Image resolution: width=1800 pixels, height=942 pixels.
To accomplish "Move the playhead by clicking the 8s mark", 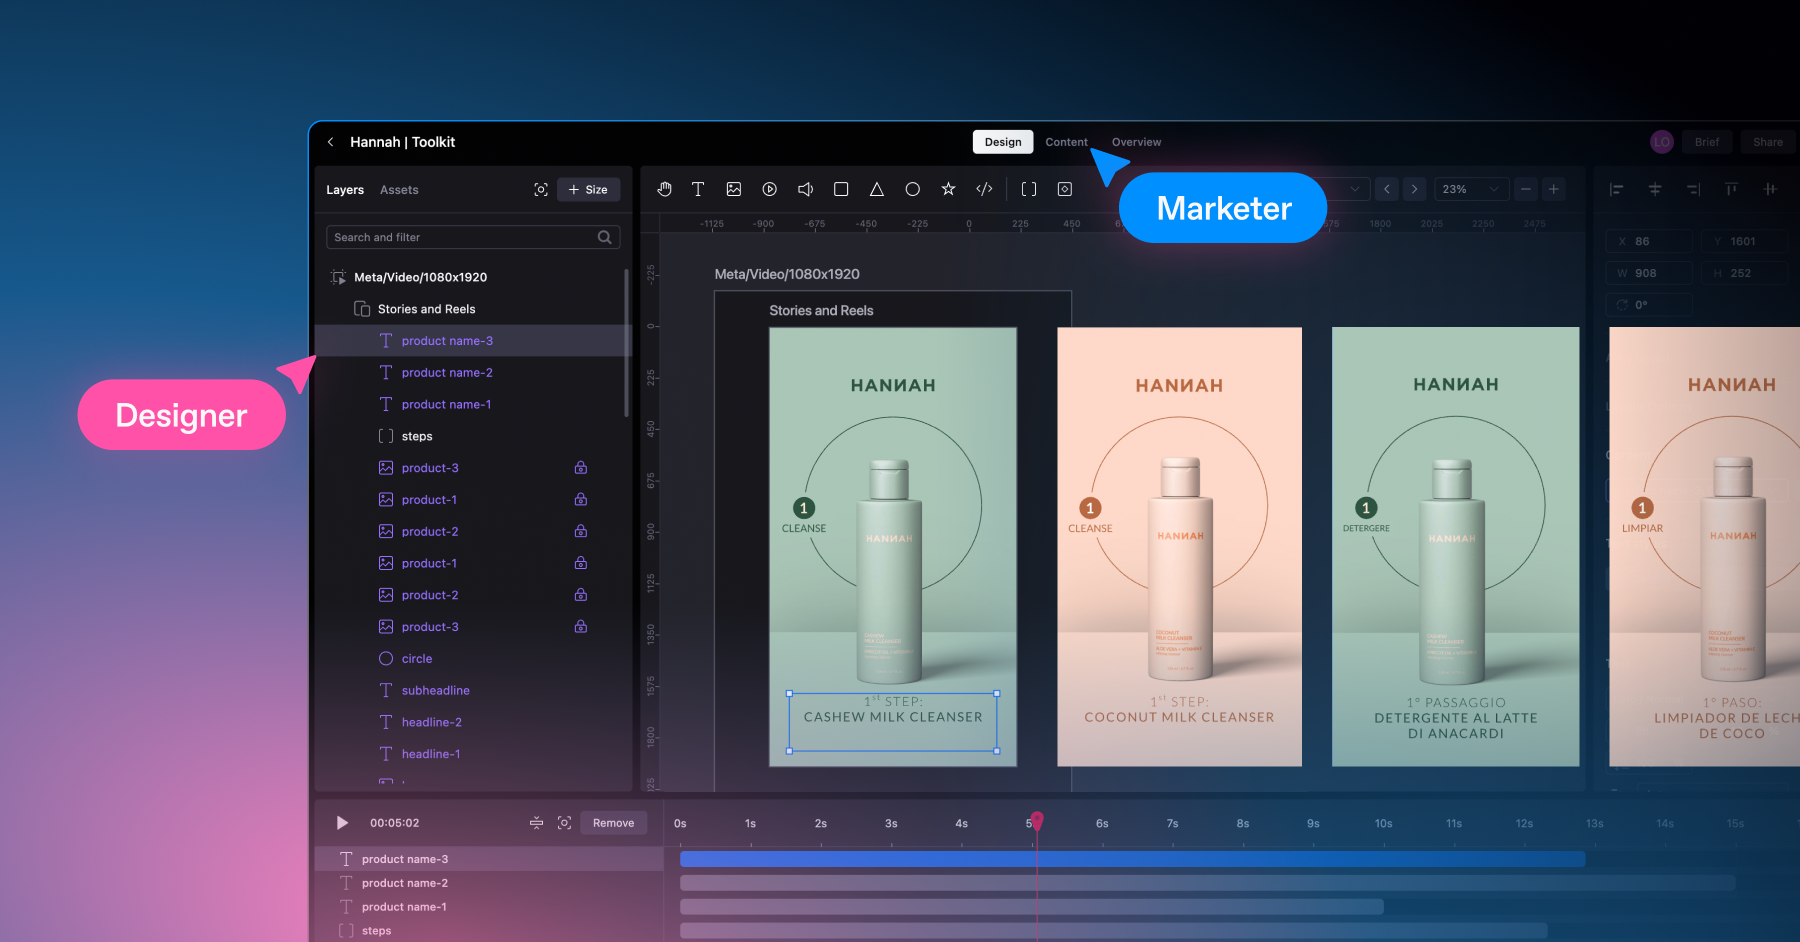I will click(x=1242, y=822).
